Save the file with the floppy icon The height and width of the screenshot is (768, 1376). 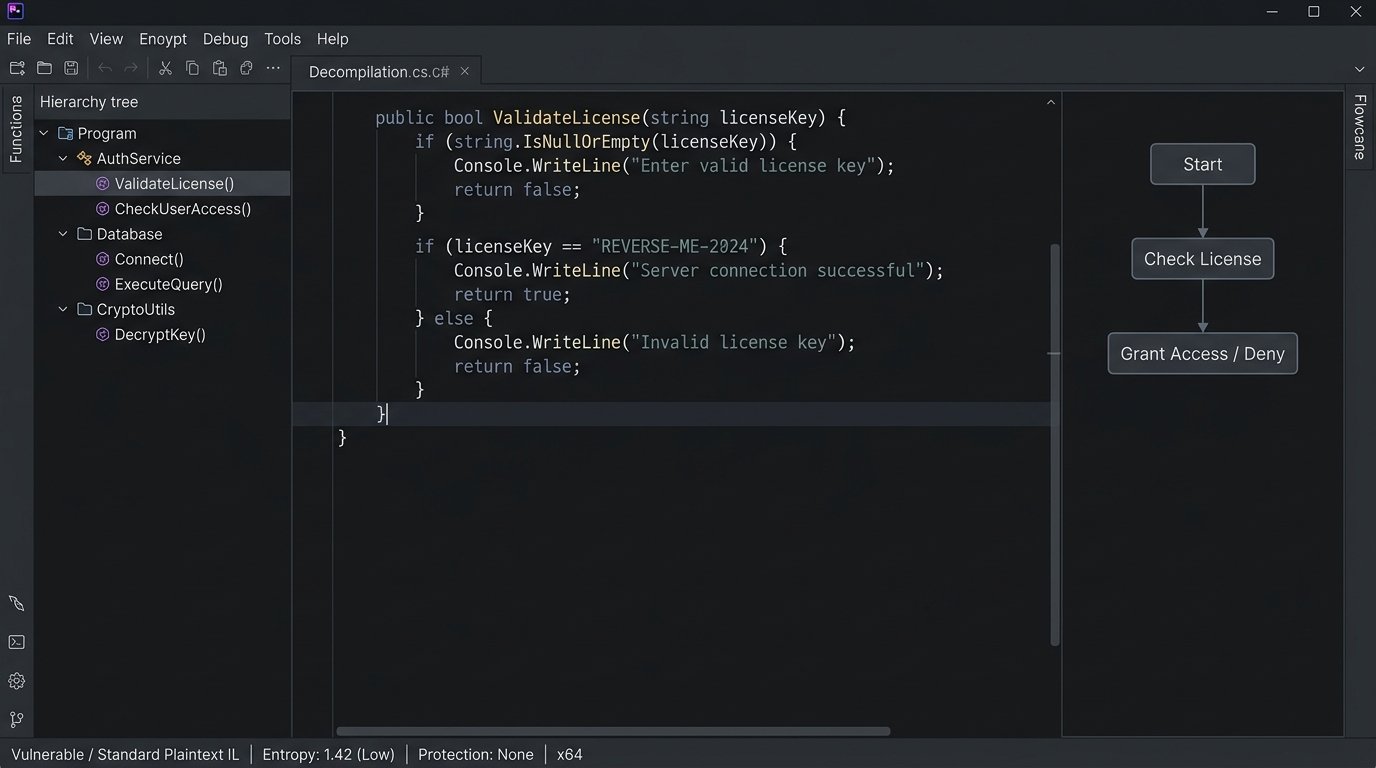(71, 68)
